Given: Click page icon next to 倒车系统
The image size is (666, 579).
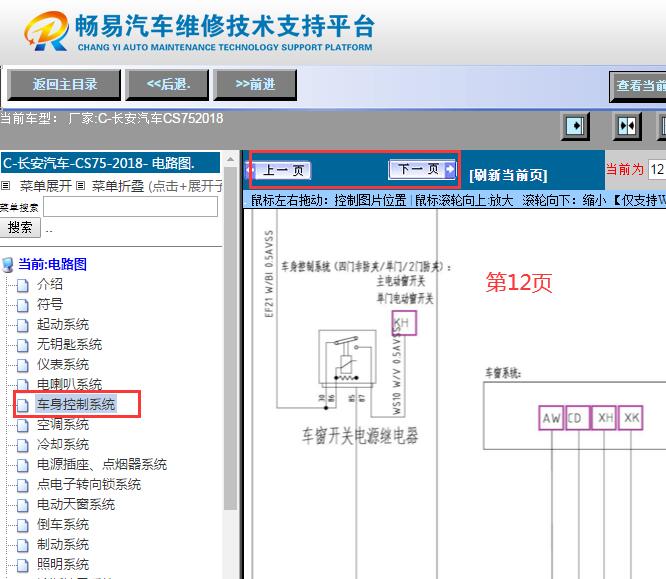Looking at the screenshot, I should pos(23,525).
